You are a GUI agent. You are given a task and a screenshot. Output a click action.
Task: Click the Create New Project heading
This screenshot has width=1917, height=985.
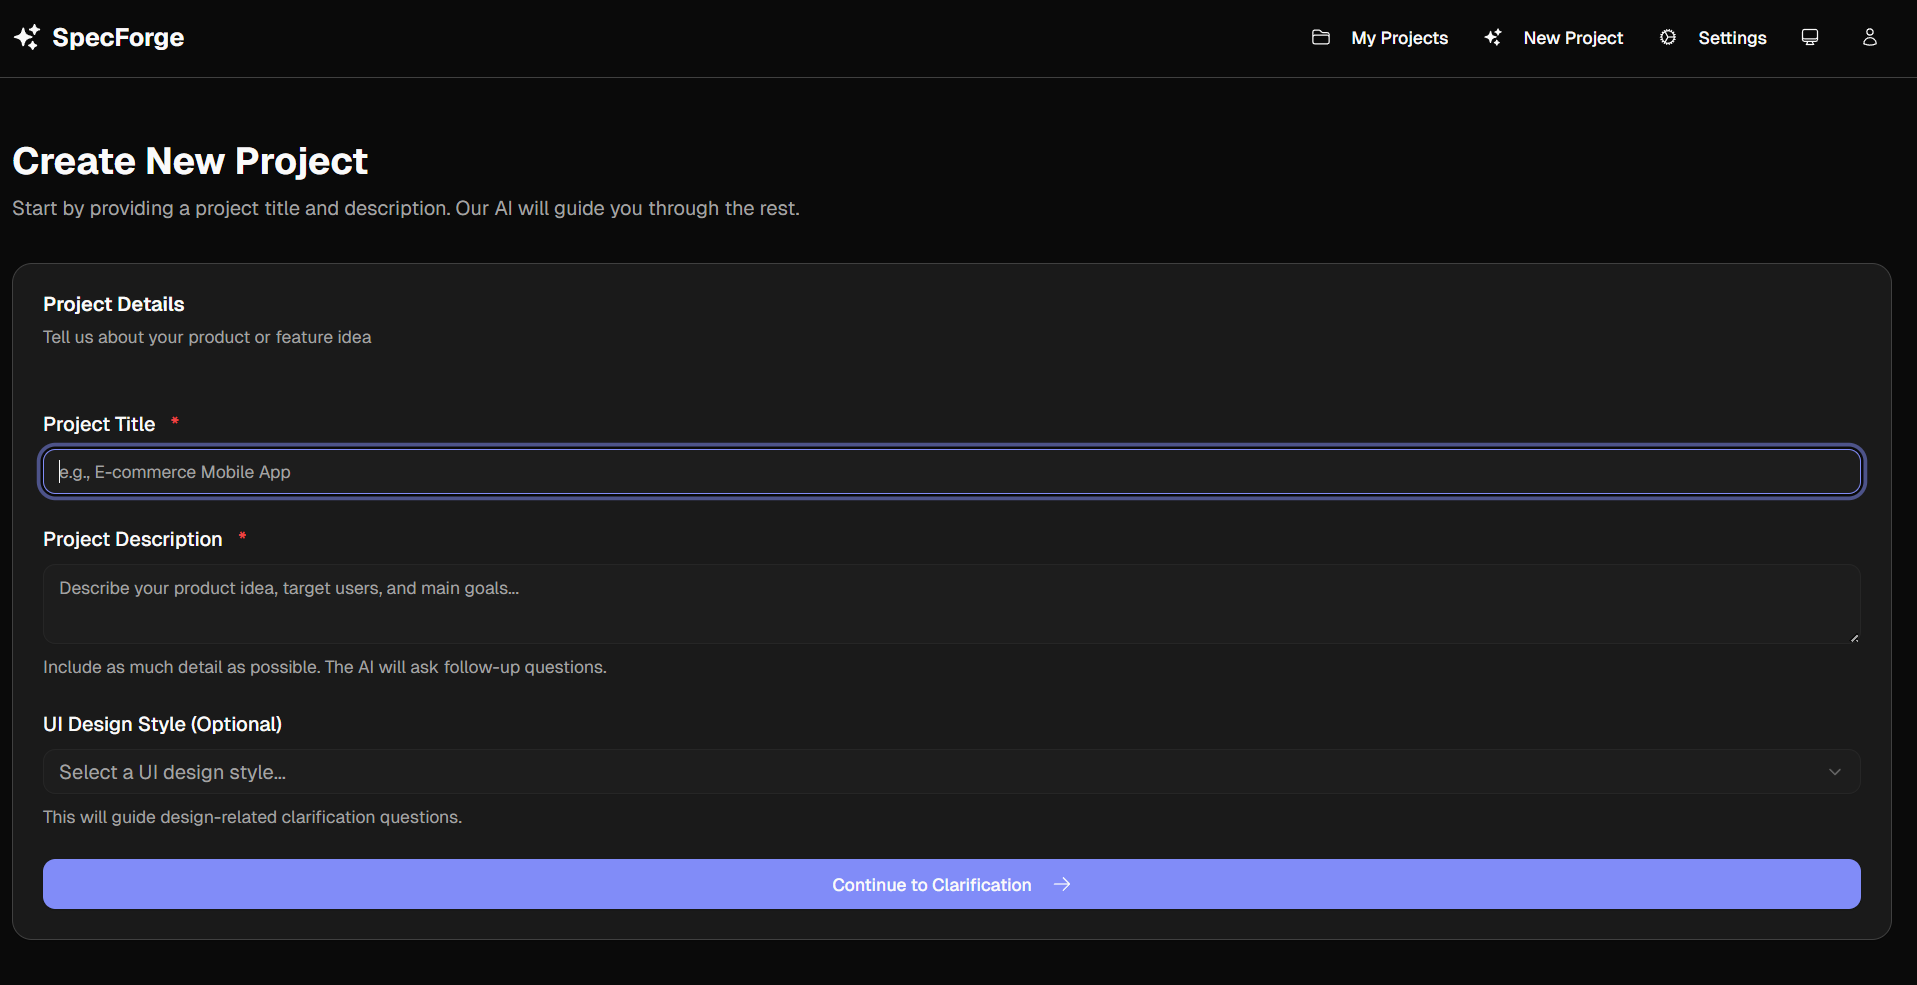190,160
